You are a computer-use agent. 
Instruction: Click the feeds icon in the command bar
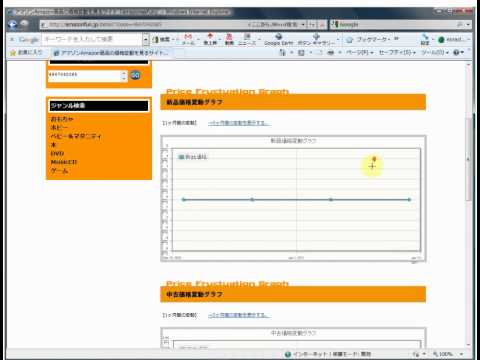tap(301, 53)
